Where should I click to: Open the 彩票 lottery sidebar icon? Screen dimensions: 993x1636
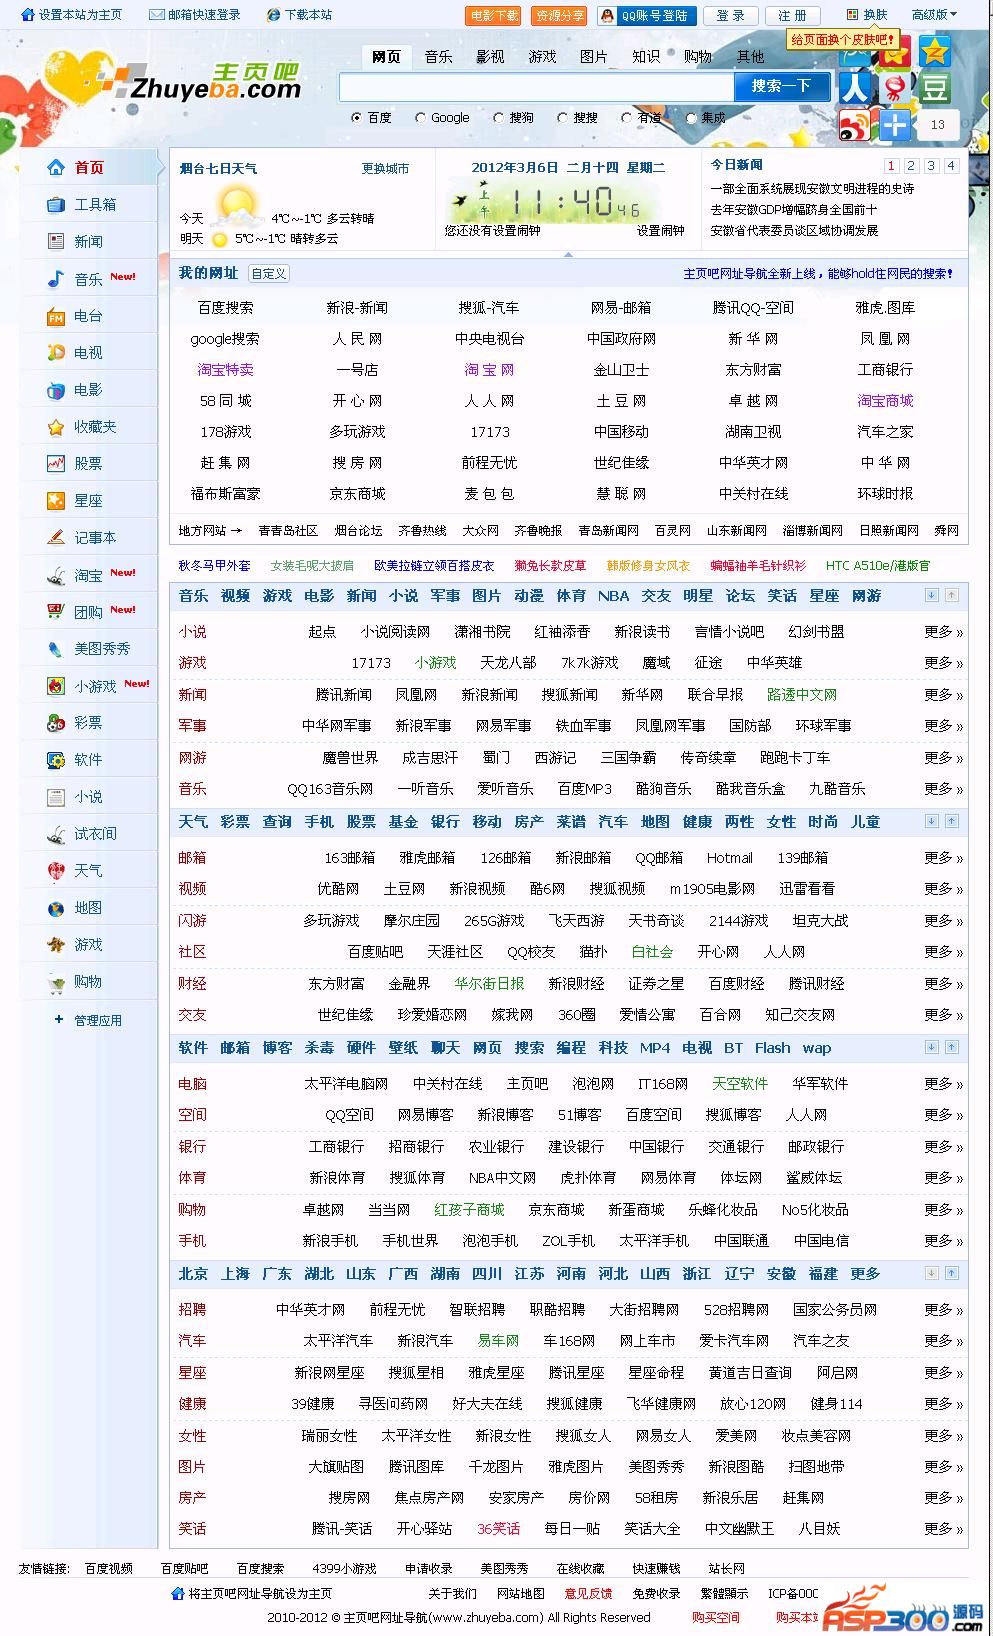pyautogui.click(x=56, y=722)
